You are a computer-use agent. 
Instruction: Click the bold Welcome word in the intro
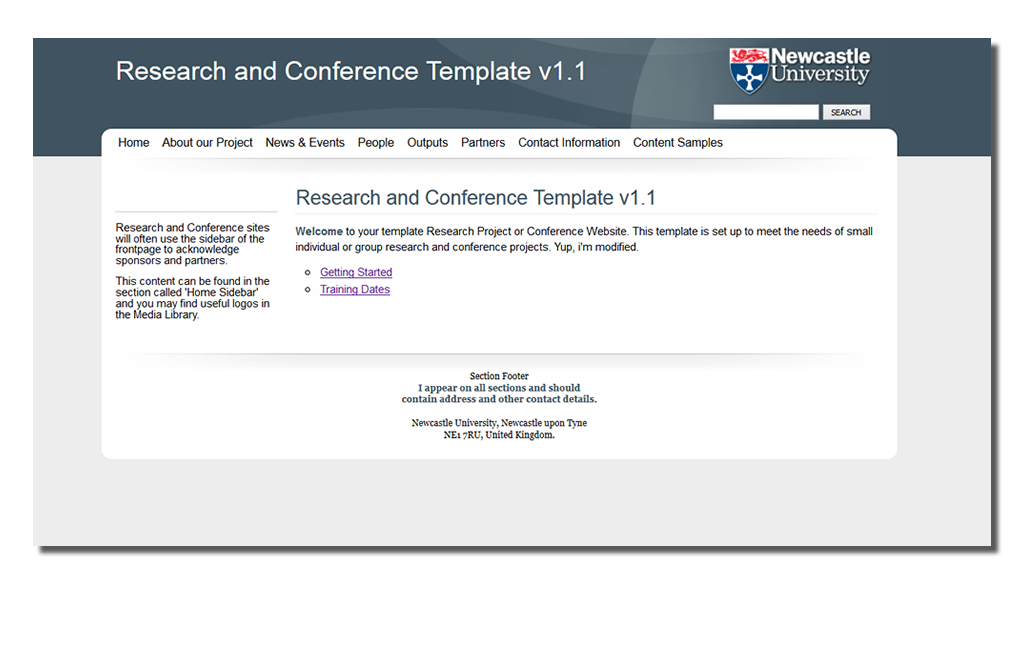coord(319,232)
